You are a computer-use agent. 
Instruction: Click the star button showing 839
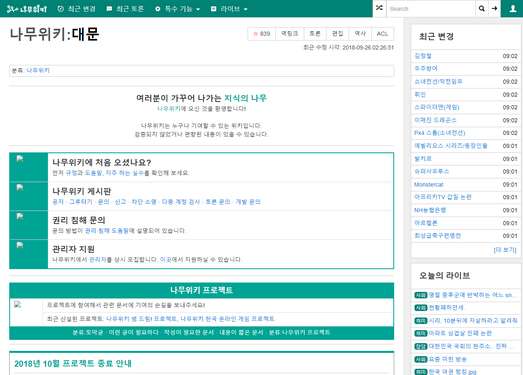coord(262,34)
